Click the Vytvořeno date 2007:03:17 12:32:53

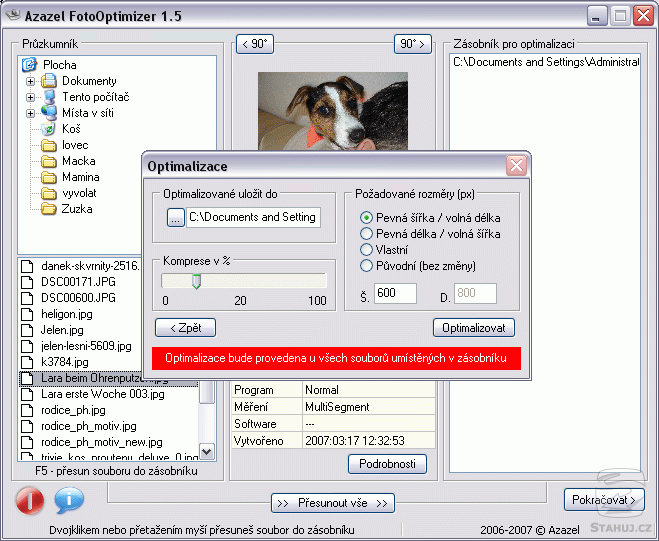click(x=355, y=441)
